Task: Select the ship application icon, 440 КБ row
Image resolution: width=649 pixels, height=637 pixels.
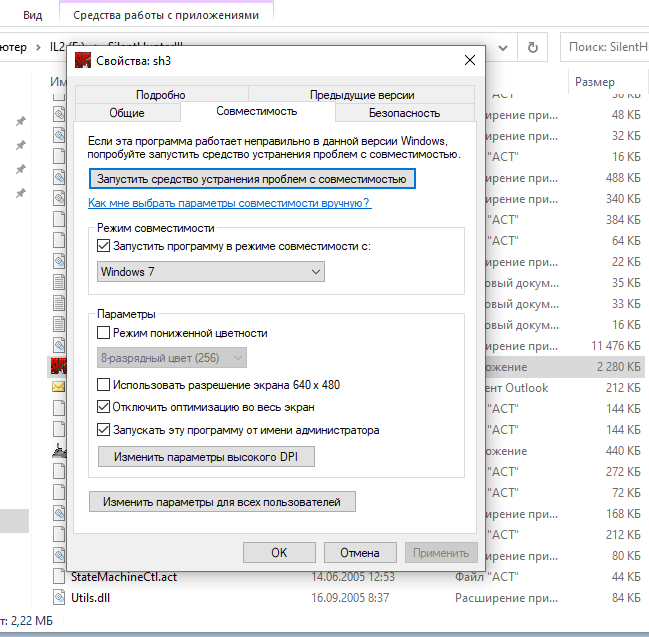Action: (x=59, y=451)
